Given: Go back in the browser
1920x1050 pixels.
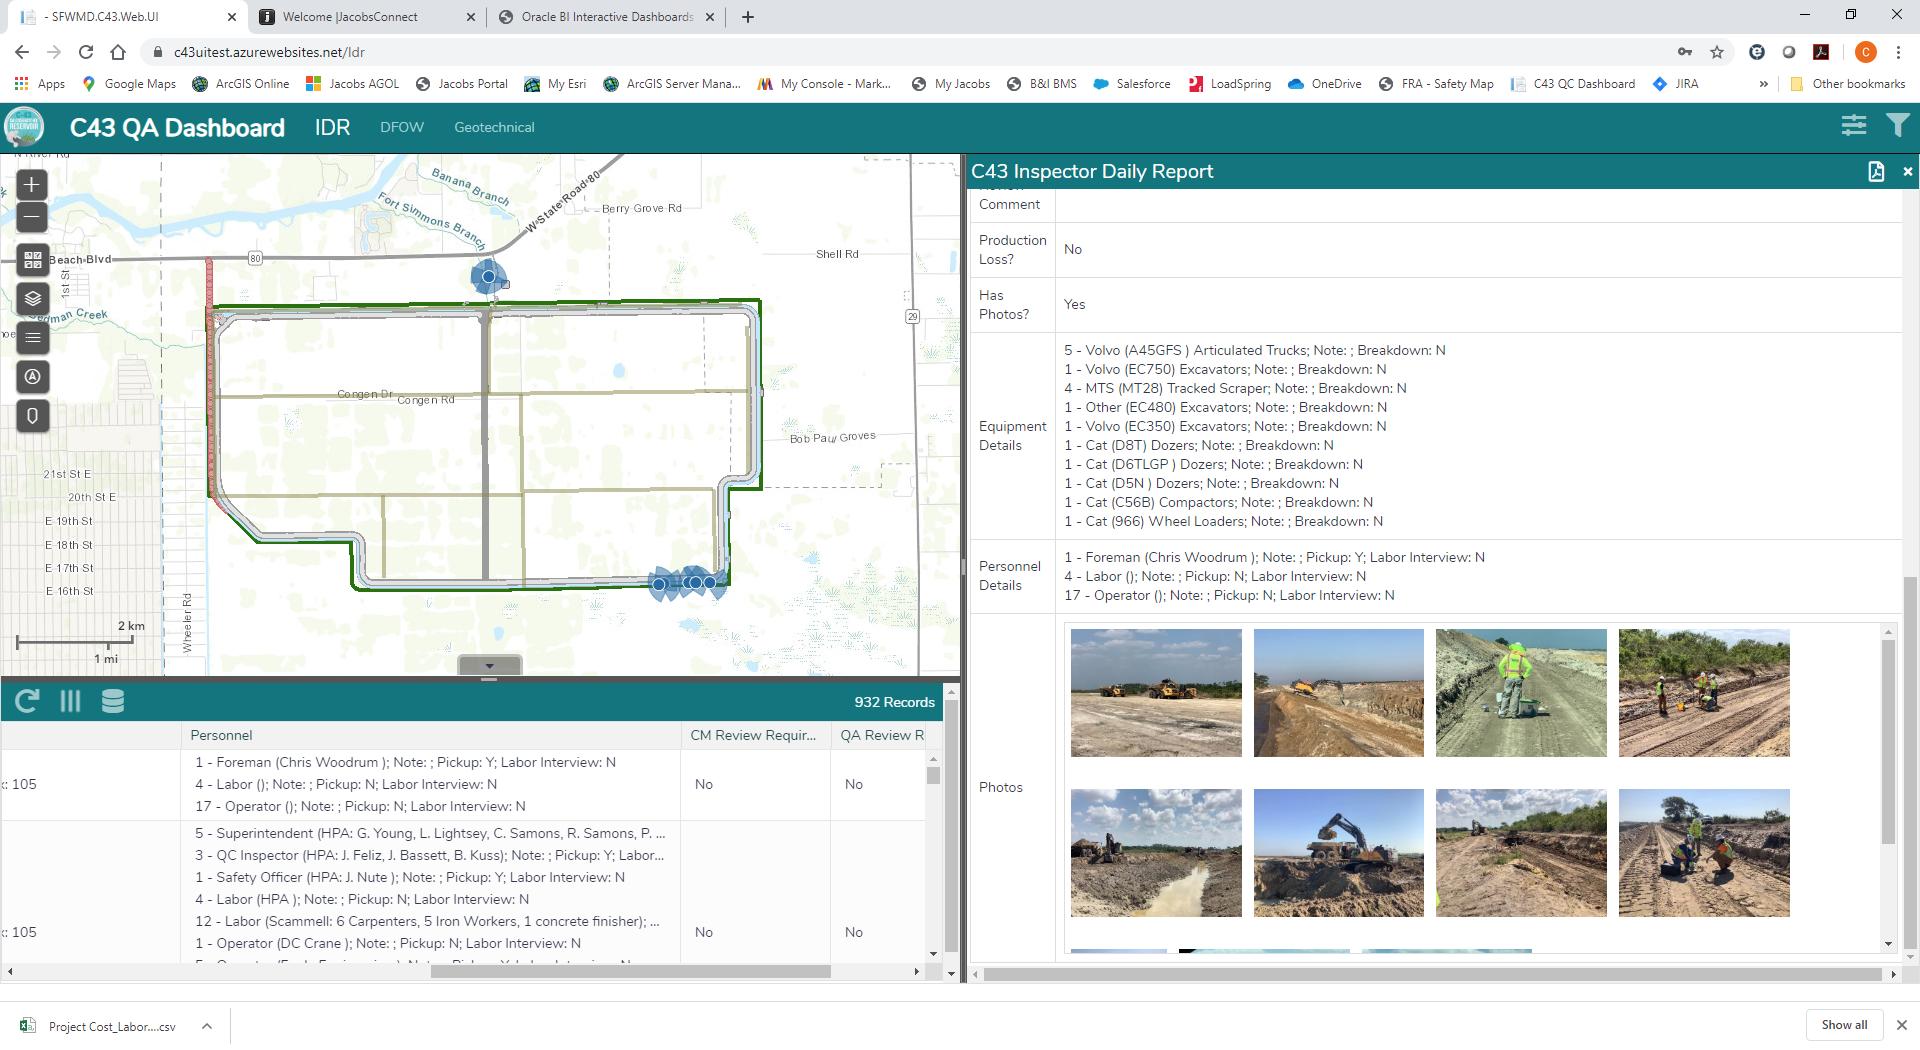Looking at the screenshot, I should 22,52.
